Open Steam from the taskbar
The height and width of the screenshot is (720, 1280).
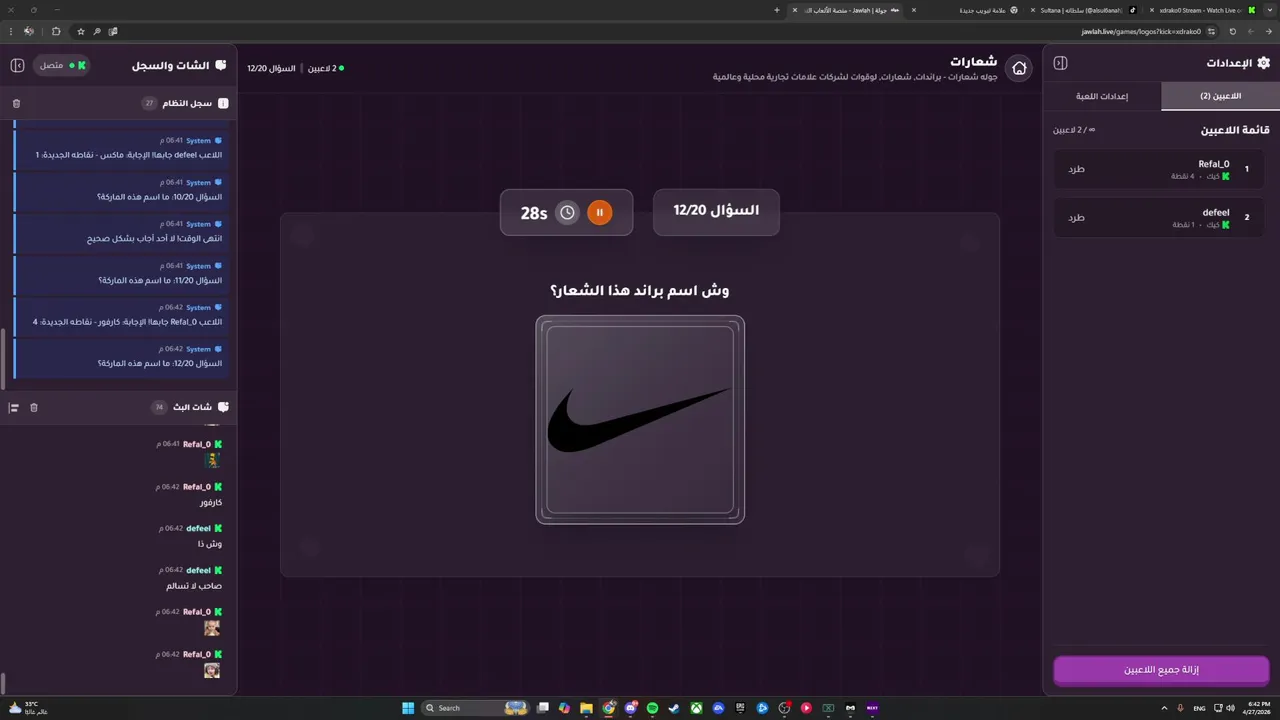(674, 708)
